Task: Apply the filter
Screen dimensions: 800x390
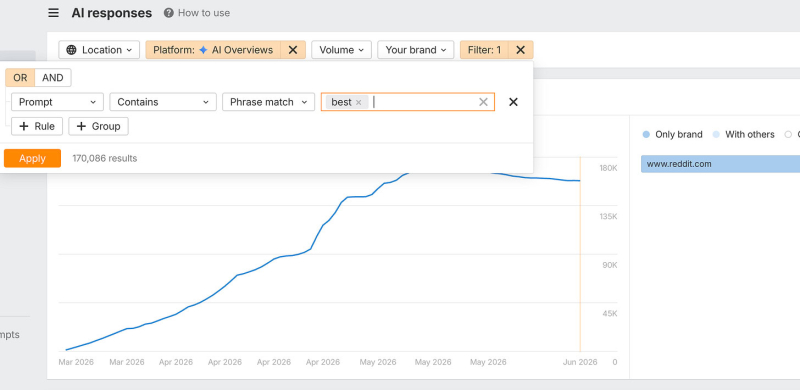Action: pyautogui.click(x=32, y=158)
